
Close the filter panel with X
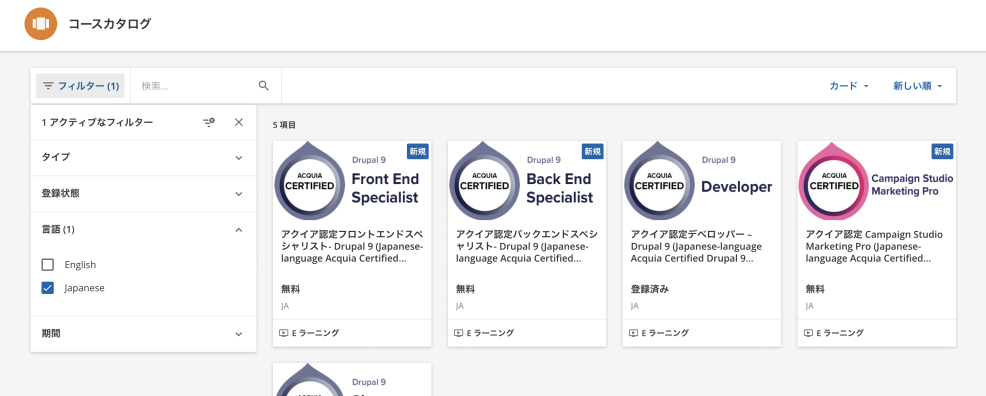[239, 123]
